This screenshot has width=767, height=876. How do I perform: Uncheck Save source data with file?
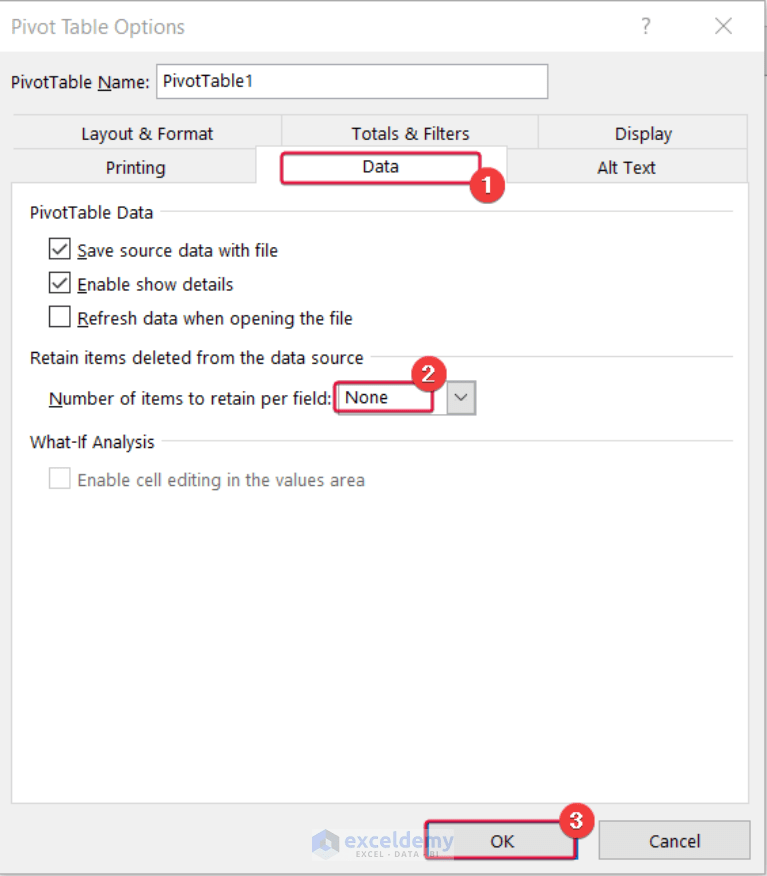pyautogui.click(x=59, y=249)
